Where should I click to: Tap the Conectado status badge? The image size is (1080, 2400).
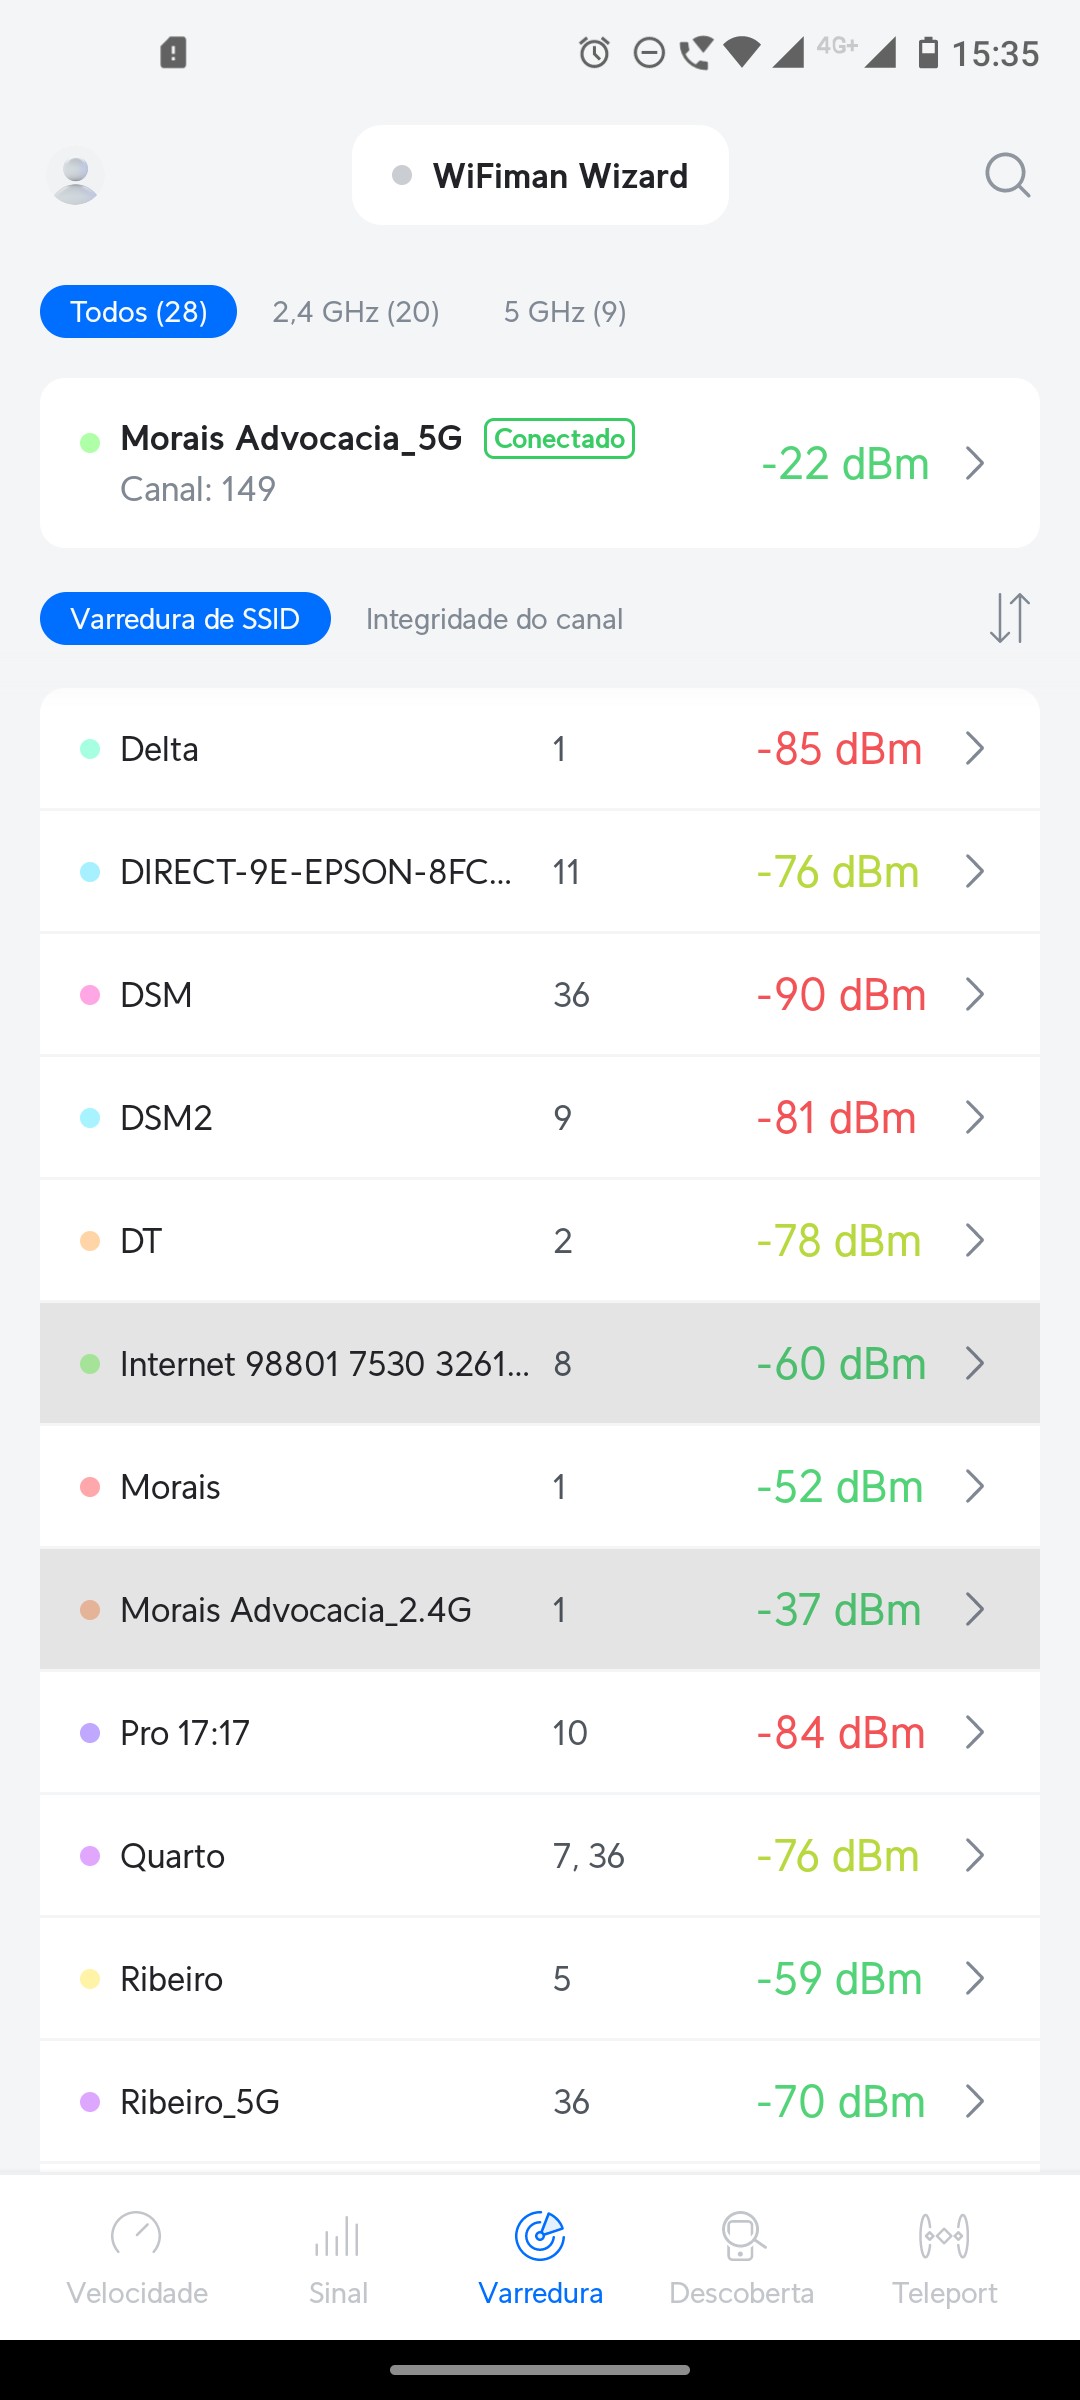[559, 439]
